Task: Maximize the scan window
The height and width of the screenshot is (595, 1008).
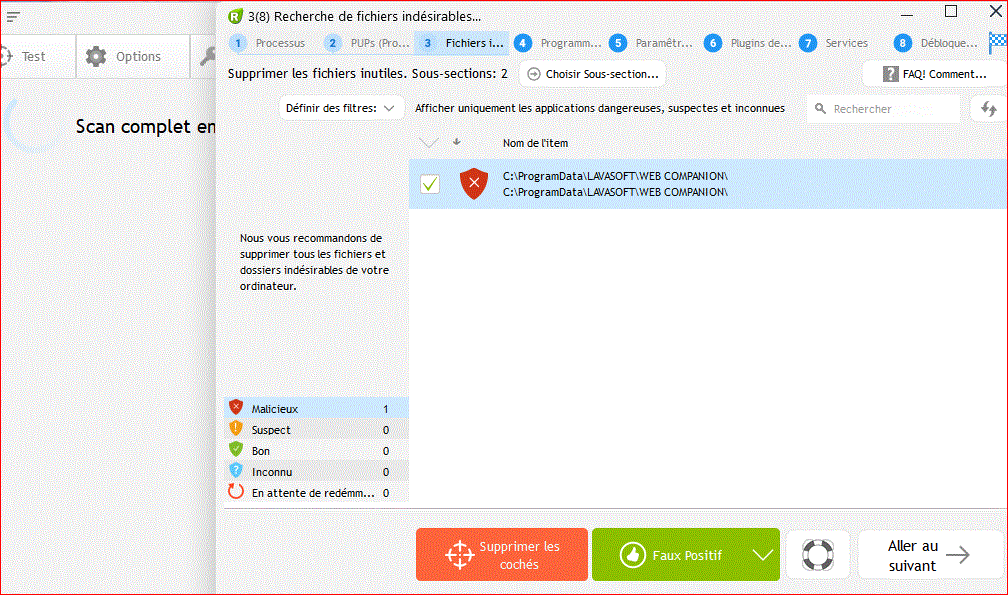Action: (951, 11)
